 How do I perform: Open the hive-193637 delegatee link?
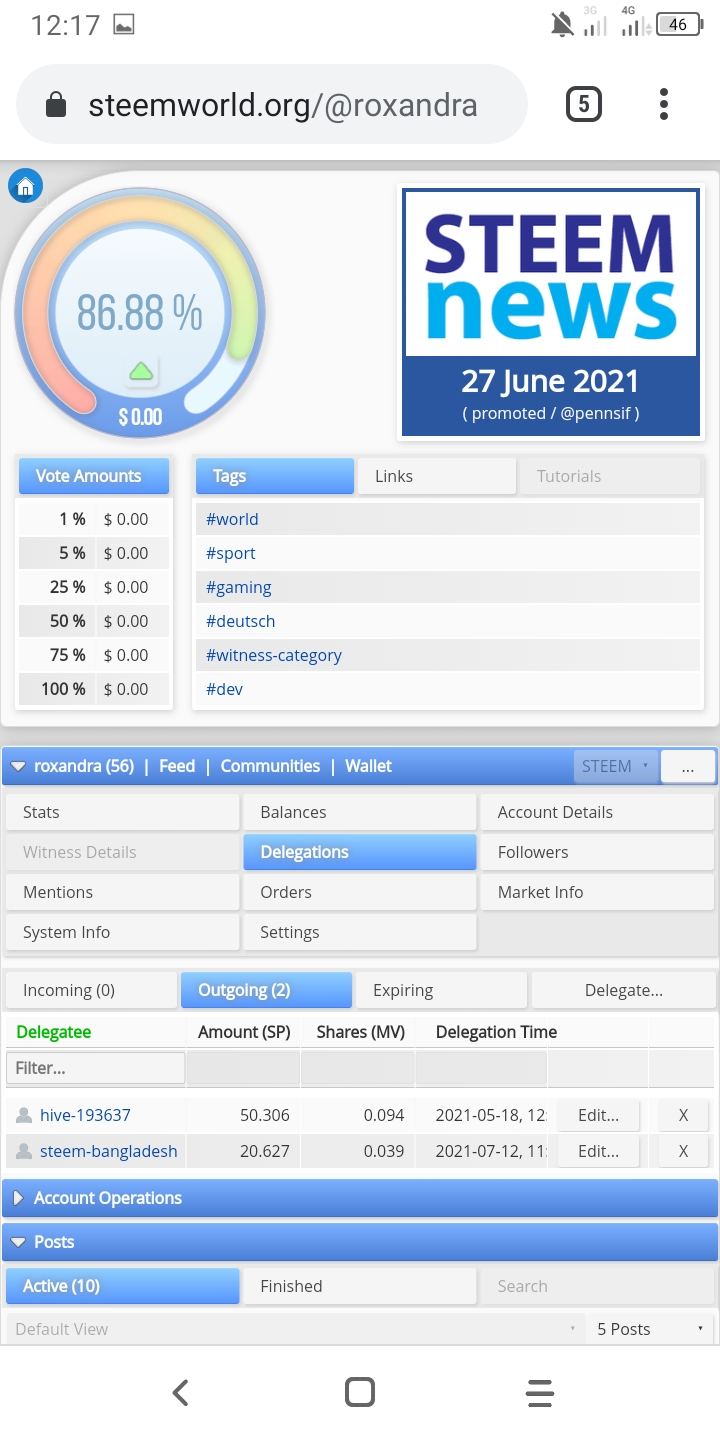tap(85, 1115)
